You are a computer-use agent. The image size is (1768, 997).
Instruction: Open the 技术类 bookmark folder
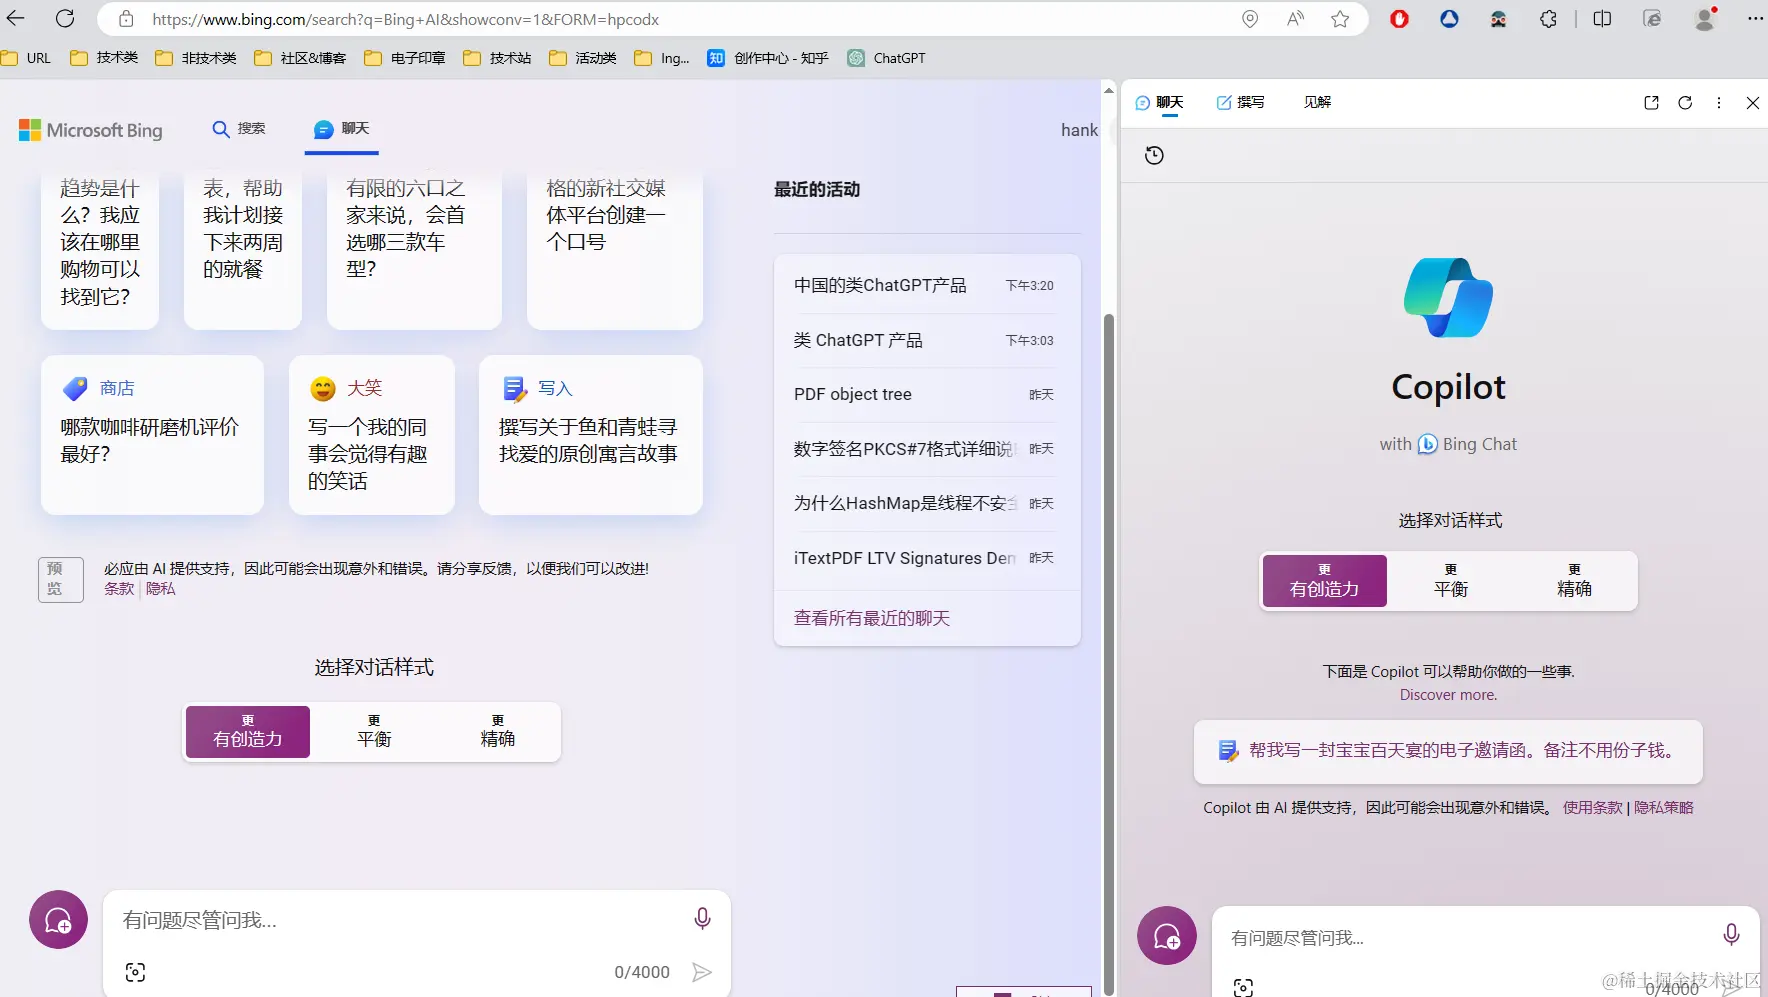tap(104, 58)
